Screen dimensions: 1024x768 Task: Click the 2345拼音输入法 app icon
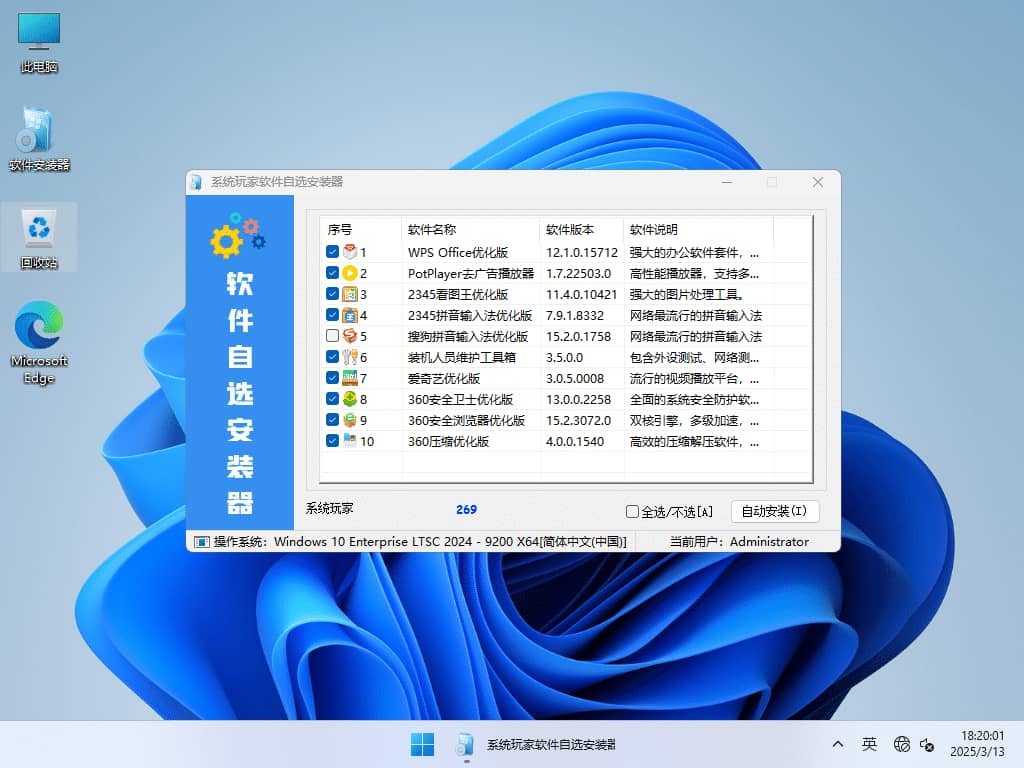coord(351,314)
